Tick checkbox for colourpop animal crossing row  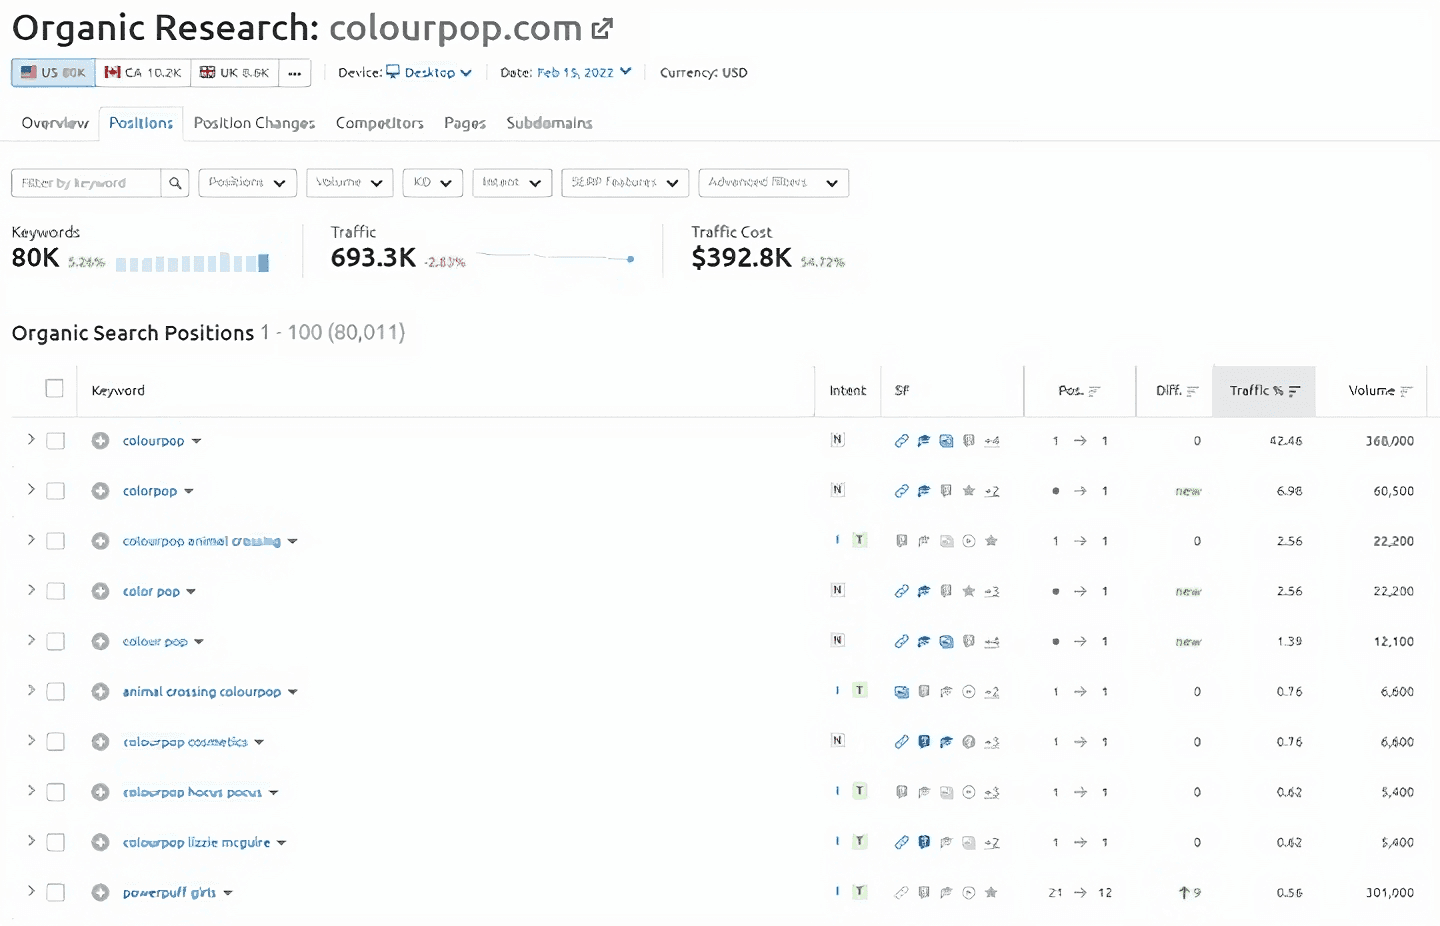click(56, 541)
